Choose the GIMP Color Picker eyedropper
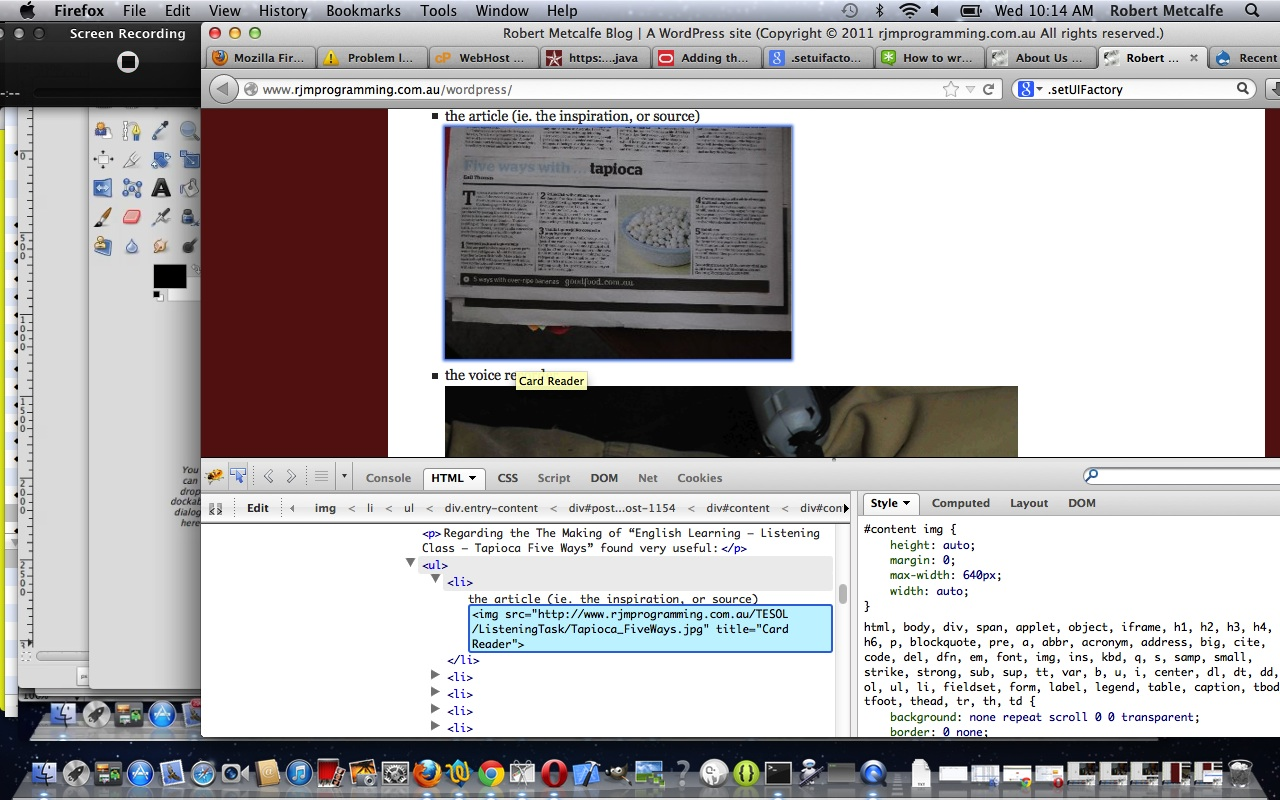Image resolution: width=1280 pixels, height=800 pixels. pyautogui.click(x=160, y=131)
